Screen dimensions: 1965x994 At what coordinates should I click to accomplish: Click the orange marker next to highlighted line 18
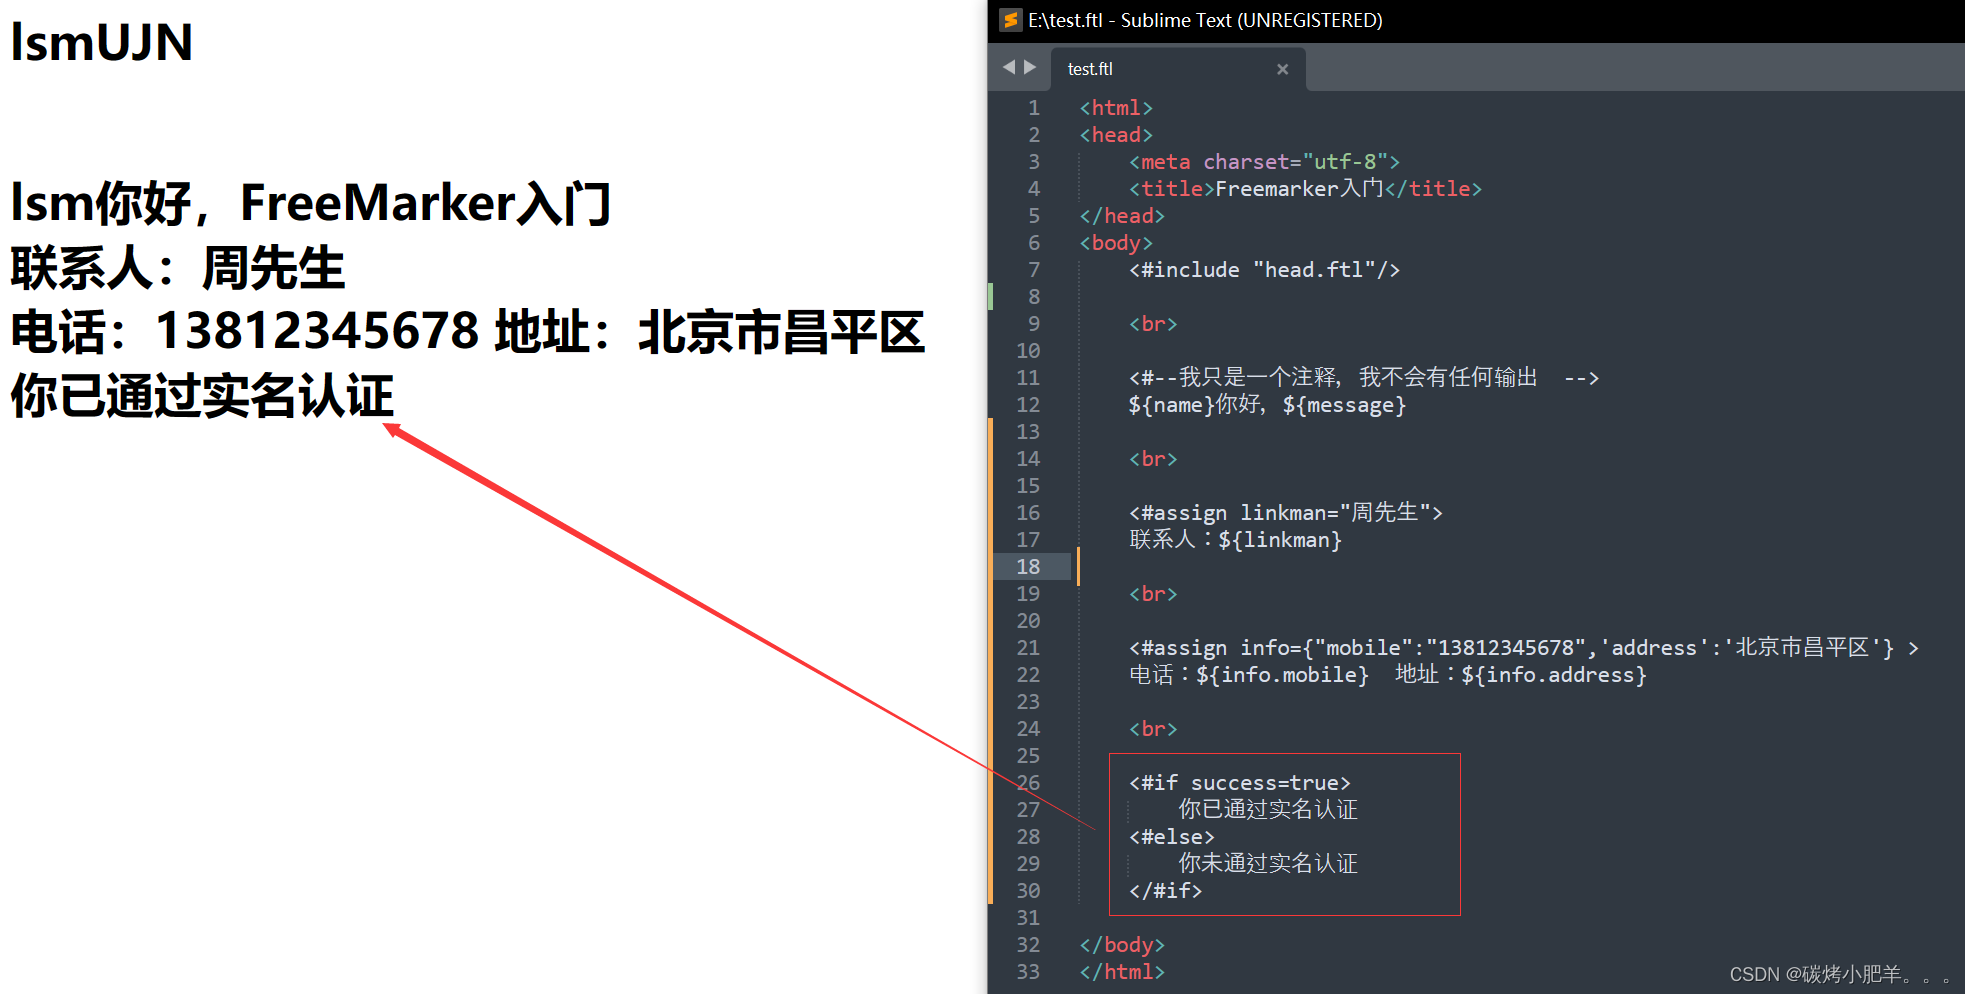click(x=1076, y=566)
